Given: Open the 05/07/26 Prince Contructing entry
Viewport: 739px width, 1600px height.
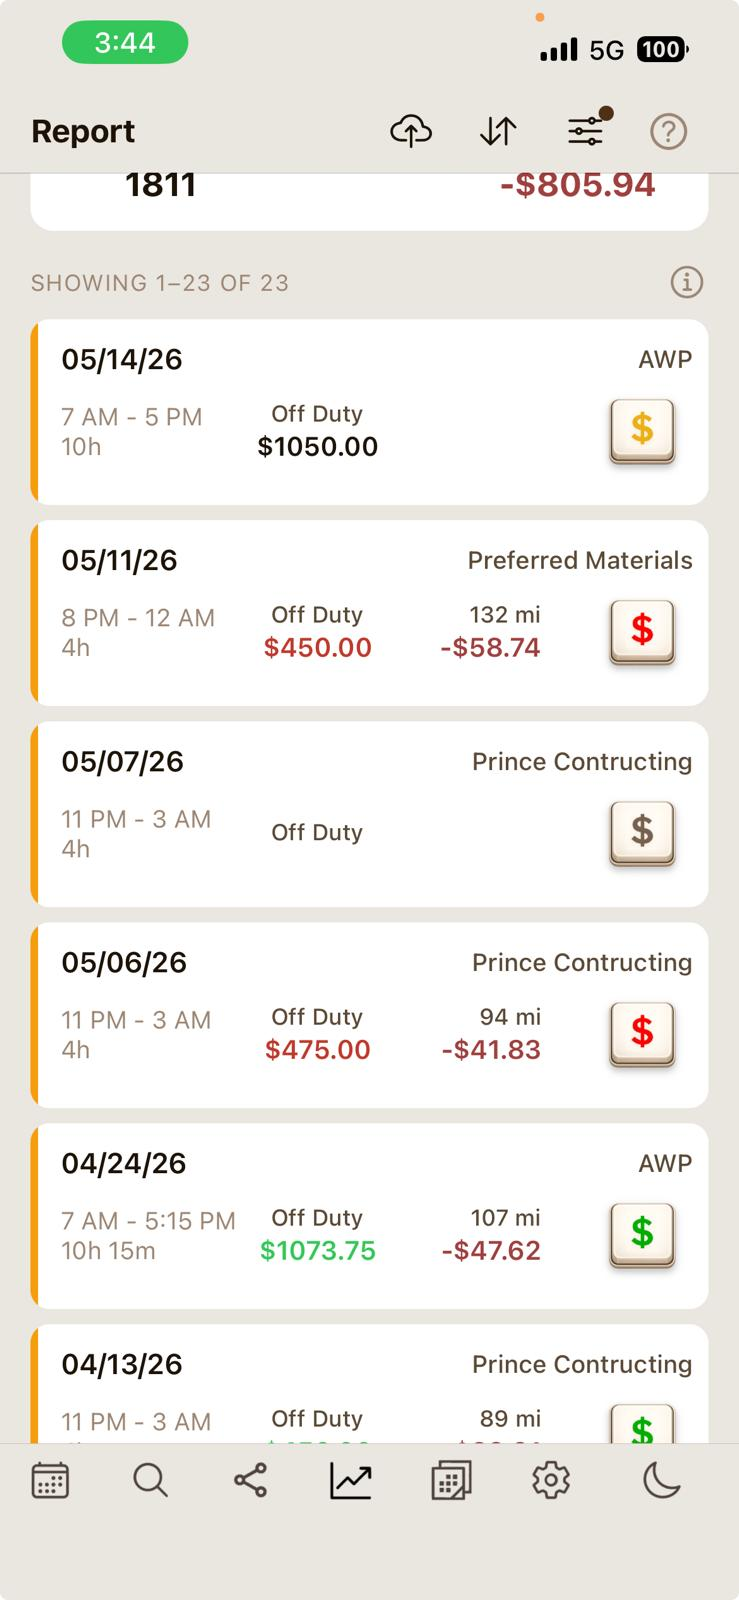Looking at the screenshot, I should pos(370,814).
